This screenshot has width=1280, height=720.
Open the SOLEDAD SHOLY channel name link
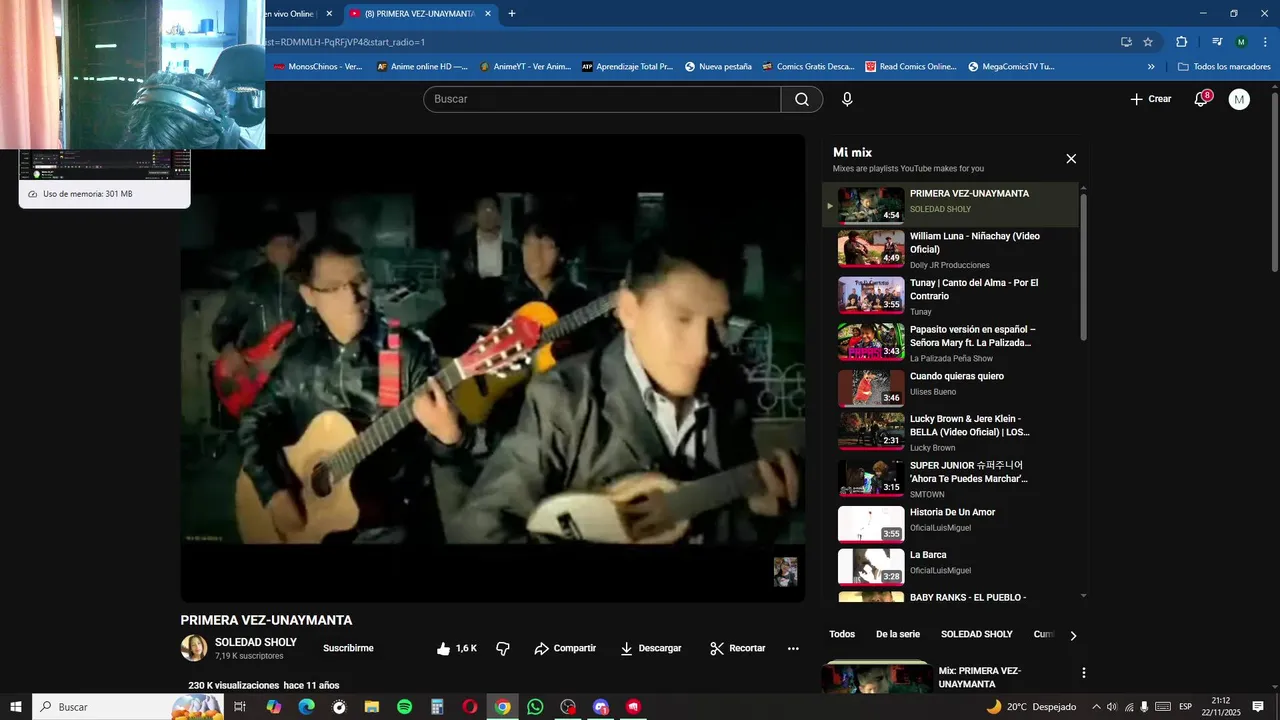(256, 642)
